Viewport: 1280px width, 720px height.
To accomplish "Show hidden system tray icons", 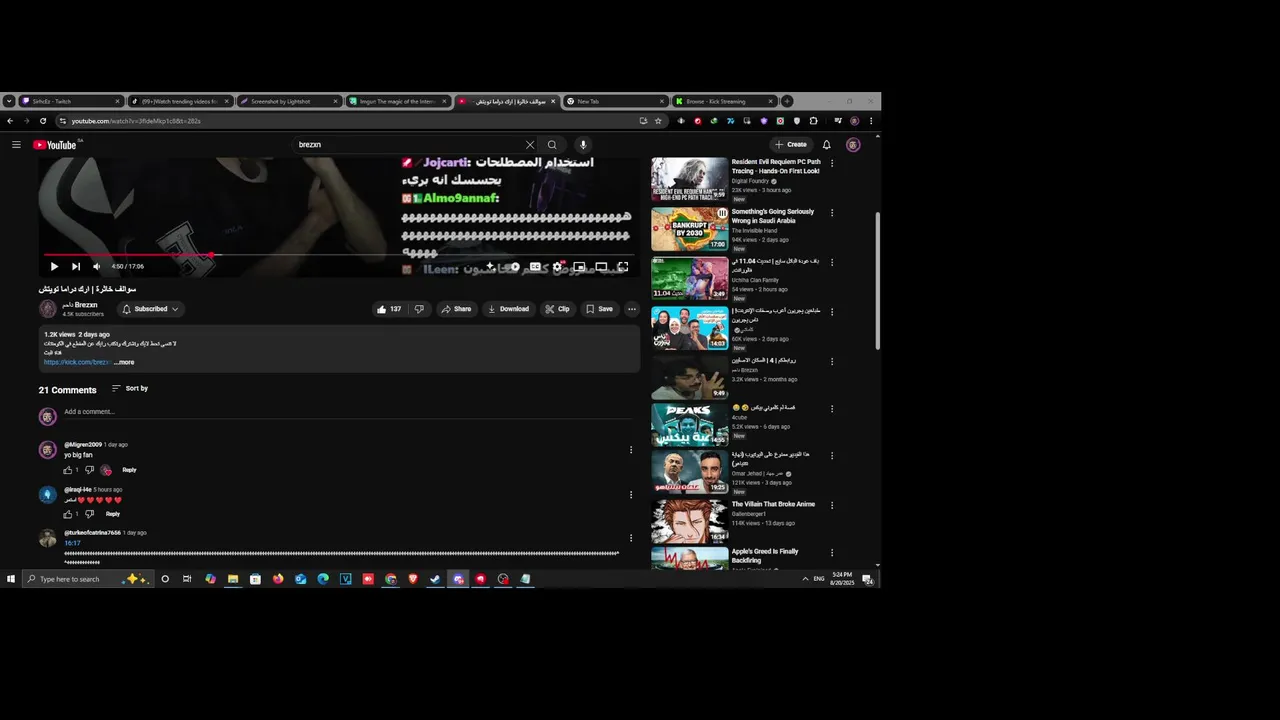I will pos(805,579).
